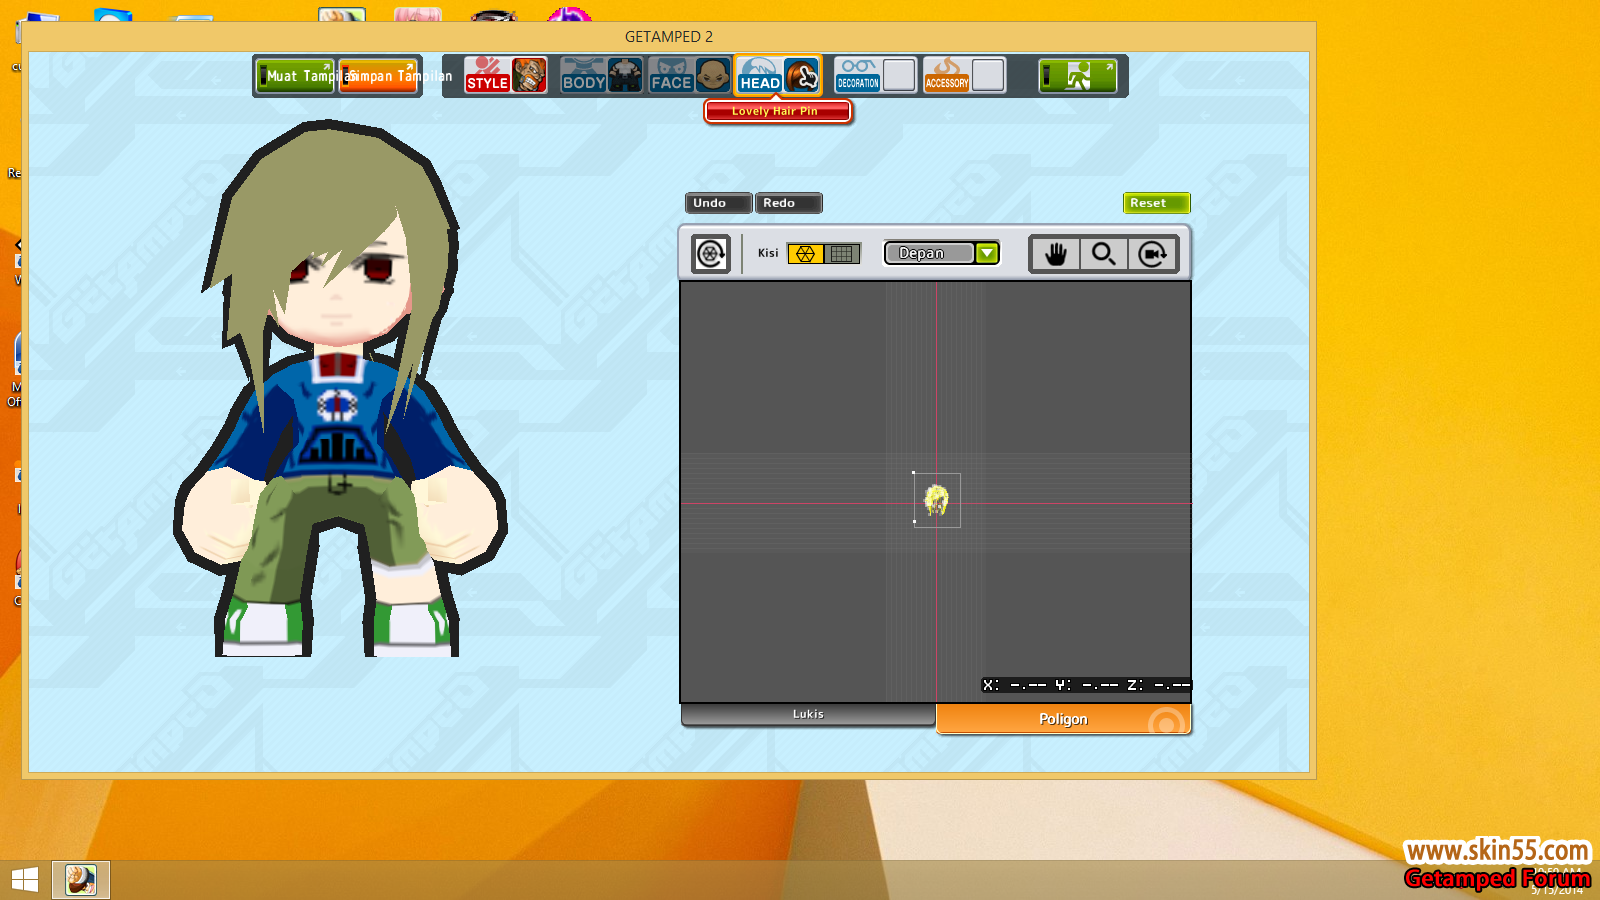Switch to the Lukis tab
This screenshot has height=900, width=1600.
point(808,714)
